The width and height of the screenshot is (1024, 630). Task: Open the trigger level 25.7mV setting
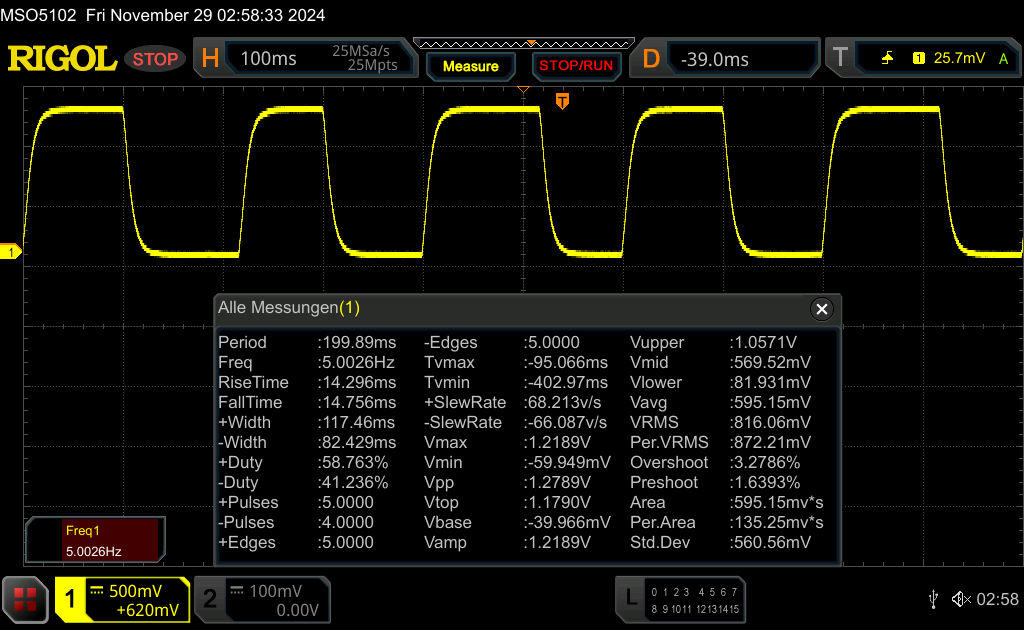[957, 59]
